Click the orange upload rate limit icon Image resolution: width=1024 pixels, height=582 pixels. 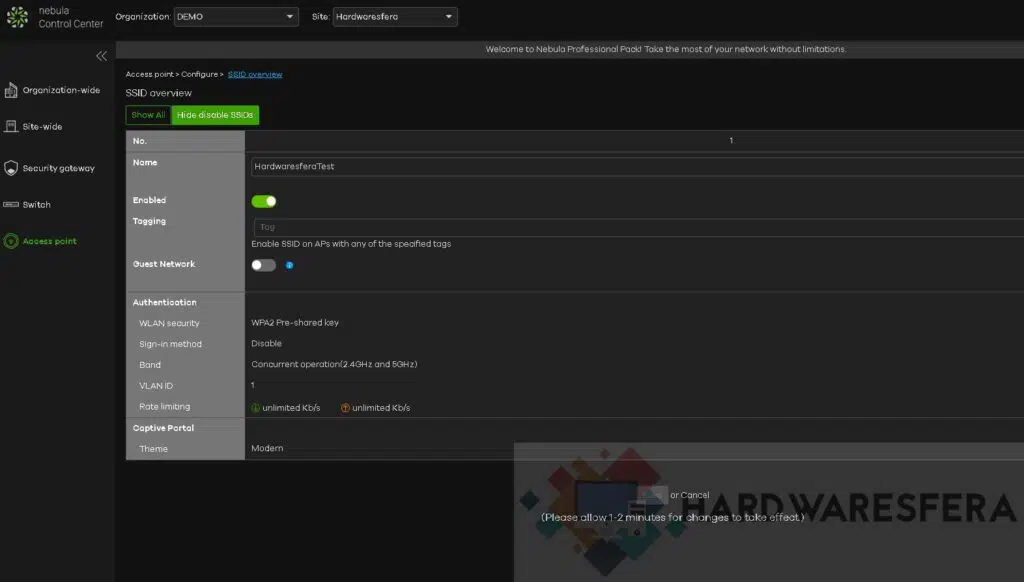(x=345, y=408)
